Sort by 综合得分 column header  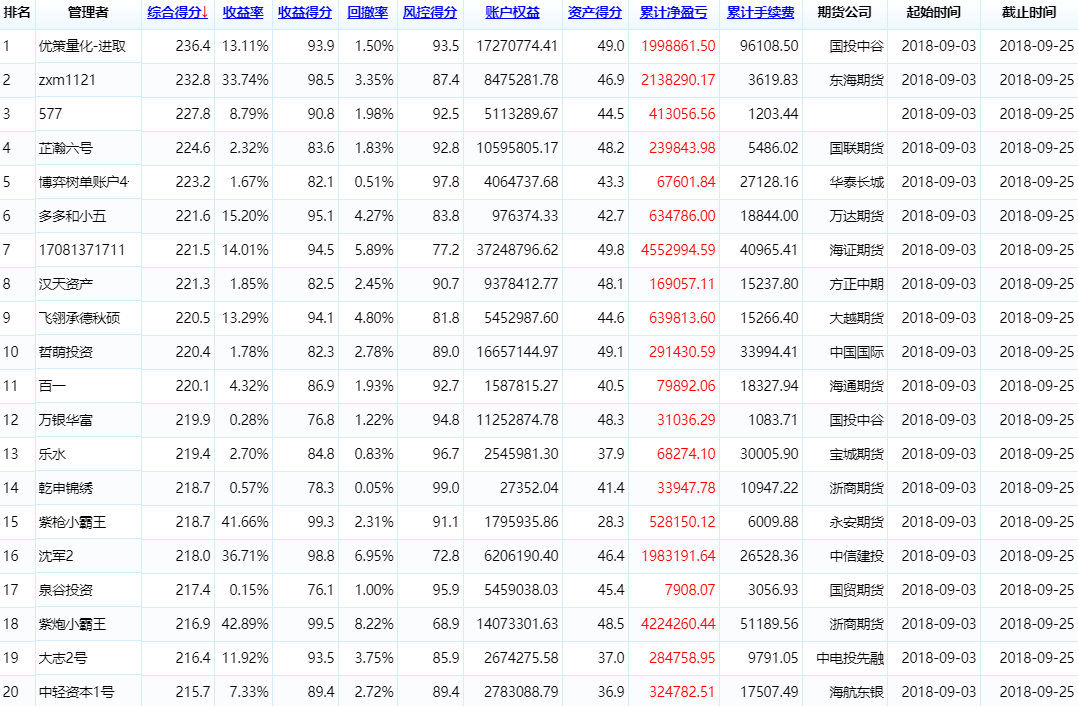click(x=177, y=12)
